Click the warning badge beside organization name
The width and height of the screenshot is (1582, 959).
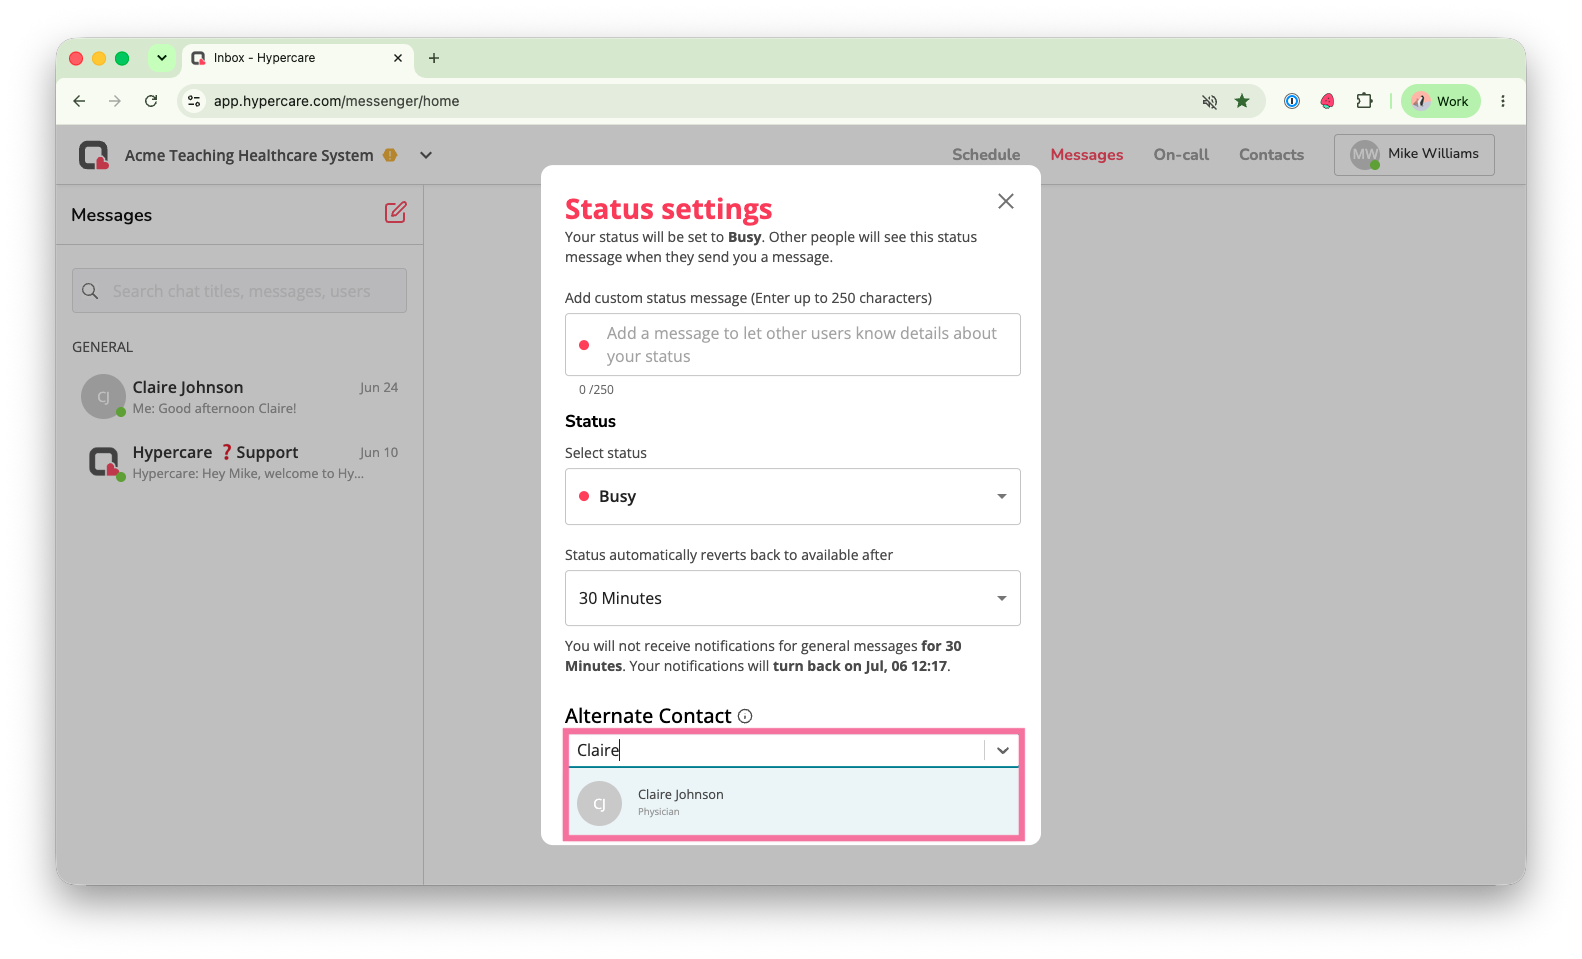tap(390, 155)
